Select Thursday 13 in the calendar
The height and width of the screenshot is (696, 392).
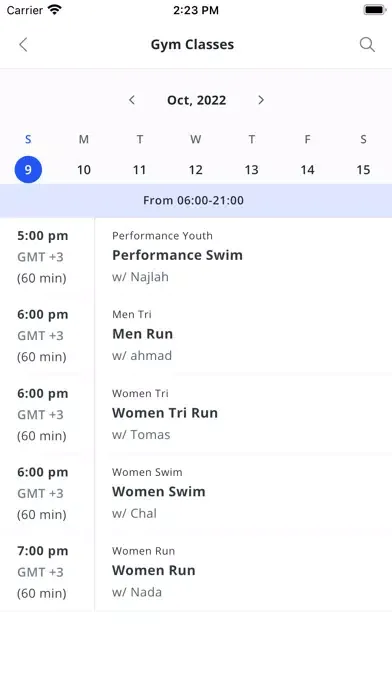tap(251, 170)
